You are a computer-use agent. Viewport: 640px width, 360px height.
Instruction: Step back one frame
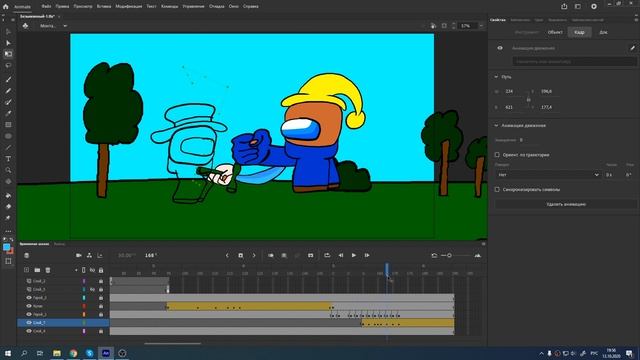pos(340,256)
